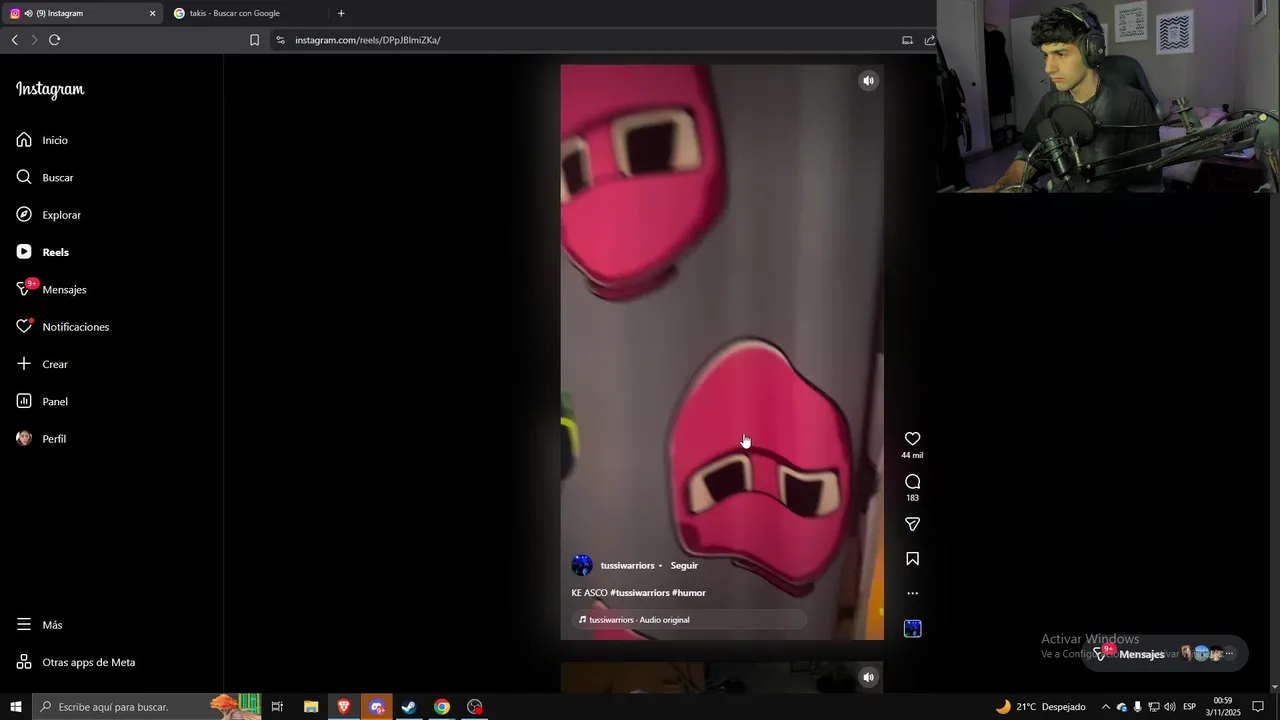The width and height of the screenshot is (1280, 720).
Task: Click the three dots on Mensajes widget
Action: tap(1229, 654)
